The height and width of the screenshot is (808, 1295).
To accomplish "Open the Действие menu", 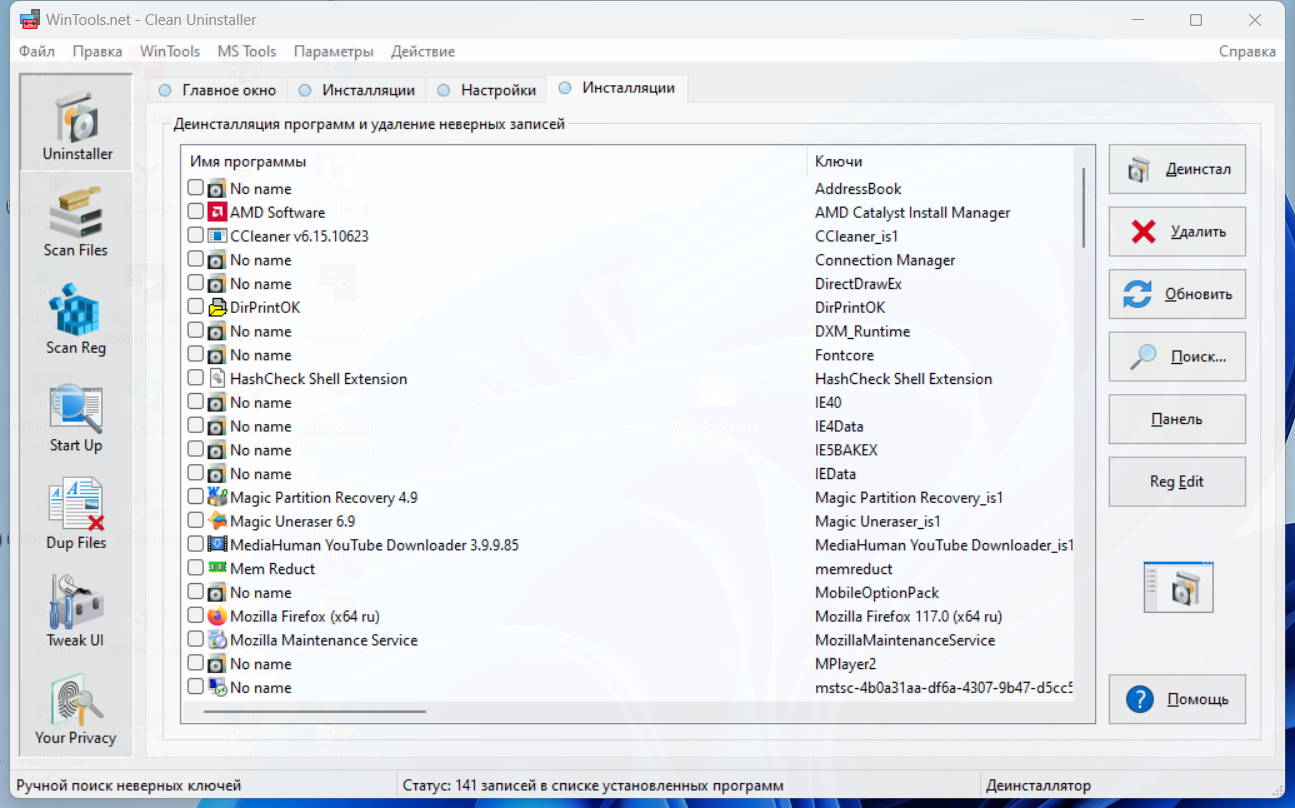I will [423, 51].
